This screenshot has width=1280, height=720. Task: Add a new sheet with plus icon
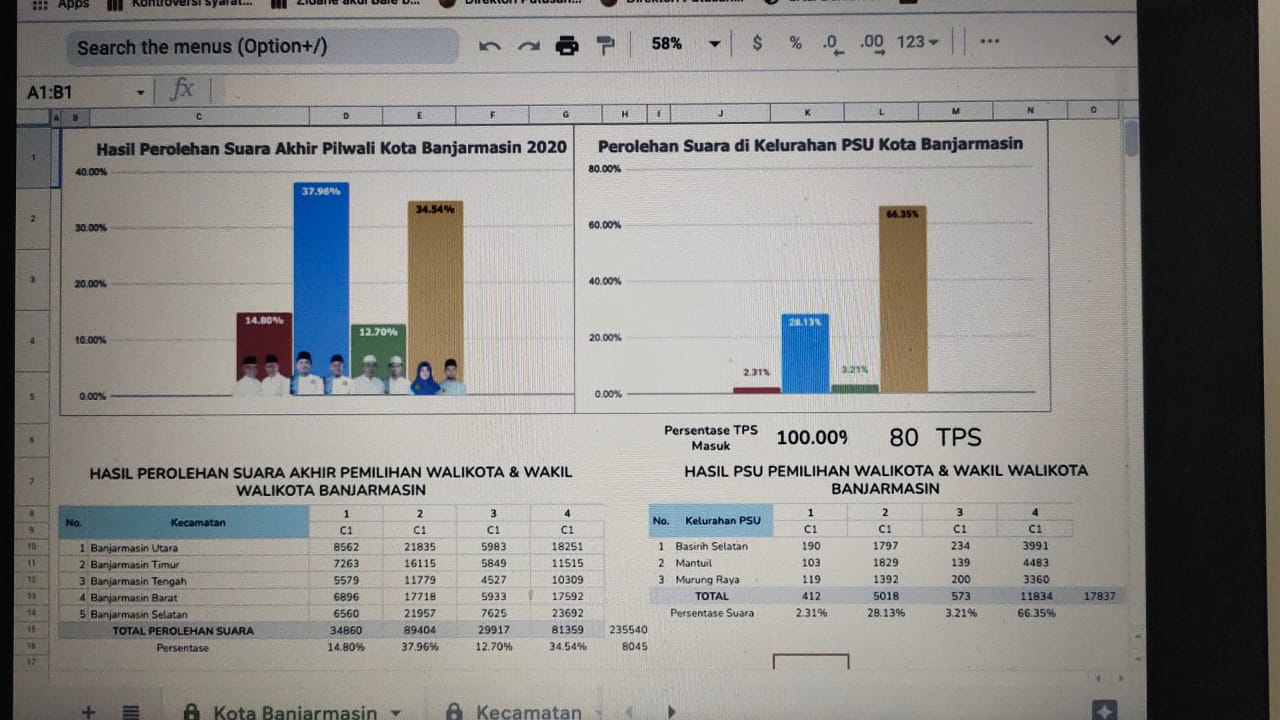[88, 711]
